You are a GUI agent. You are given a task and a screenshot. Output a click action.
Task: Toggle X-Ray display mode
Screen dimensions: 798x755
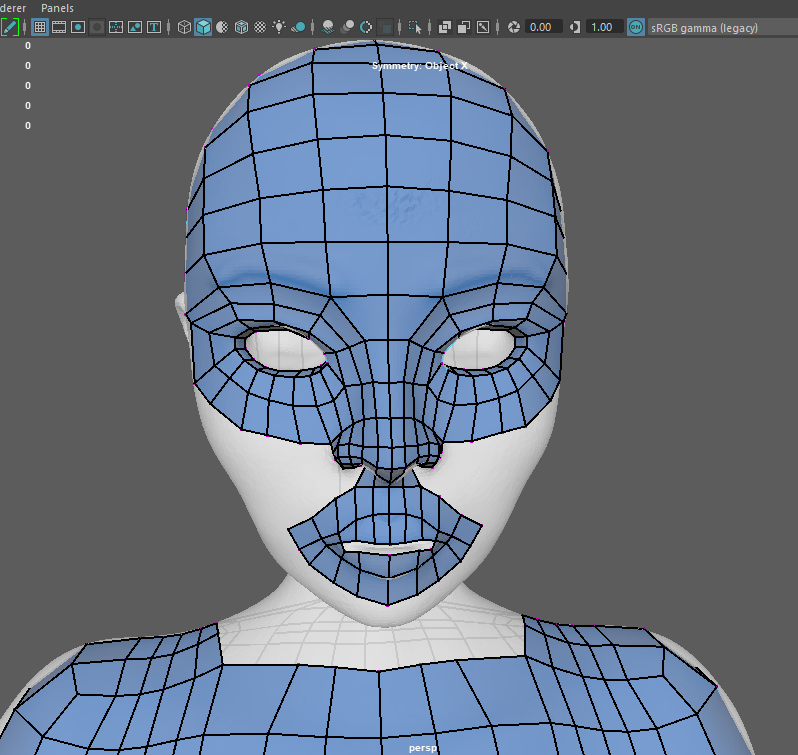pyautogui.click(x=445, y=27)
